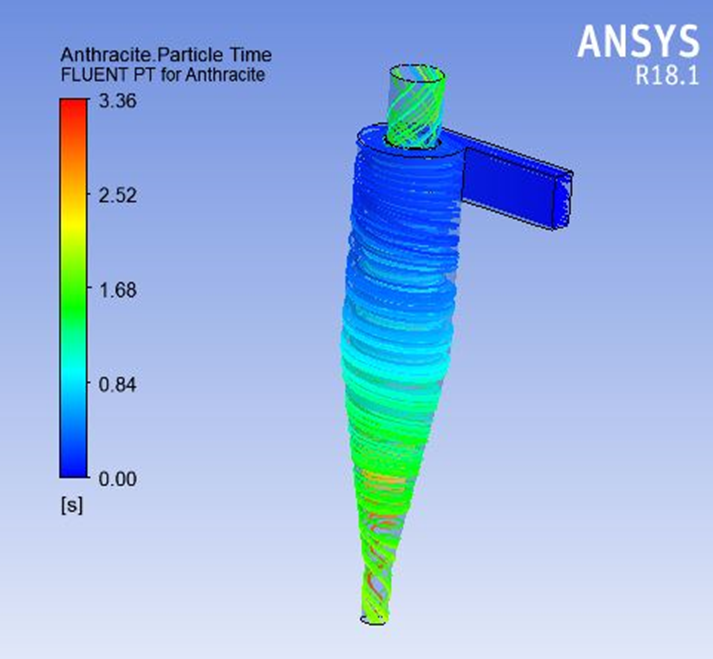This screenshot has width=713, height=659.
Task: Click the 0.00 legend minimum value
Action: (117, 479)
